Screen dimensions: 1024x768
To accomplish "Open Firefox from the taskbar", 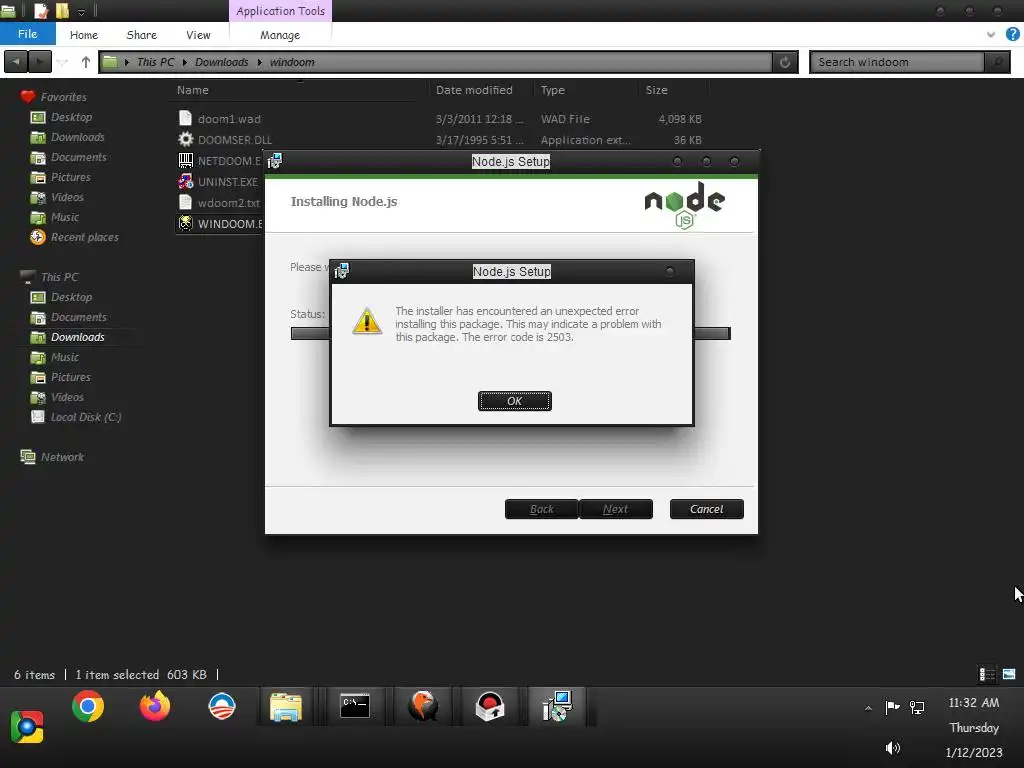I will click(155, 707).
